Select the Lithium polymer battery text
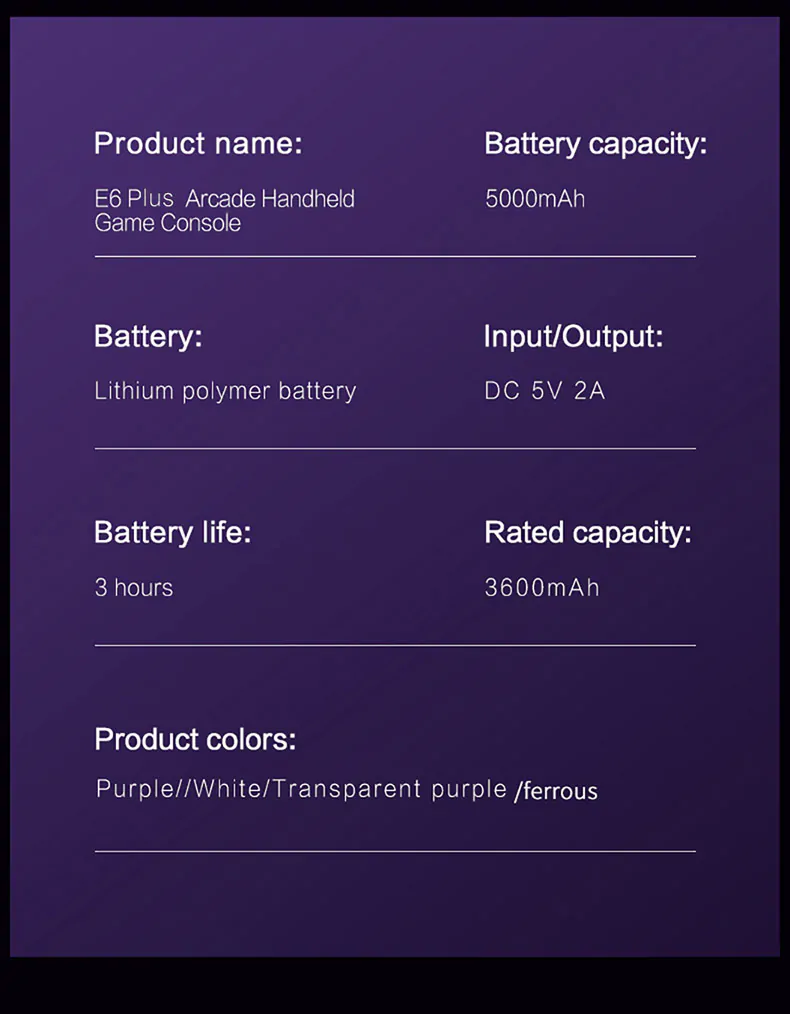This screenshot has width=790, height=1014. pos(225,391)
